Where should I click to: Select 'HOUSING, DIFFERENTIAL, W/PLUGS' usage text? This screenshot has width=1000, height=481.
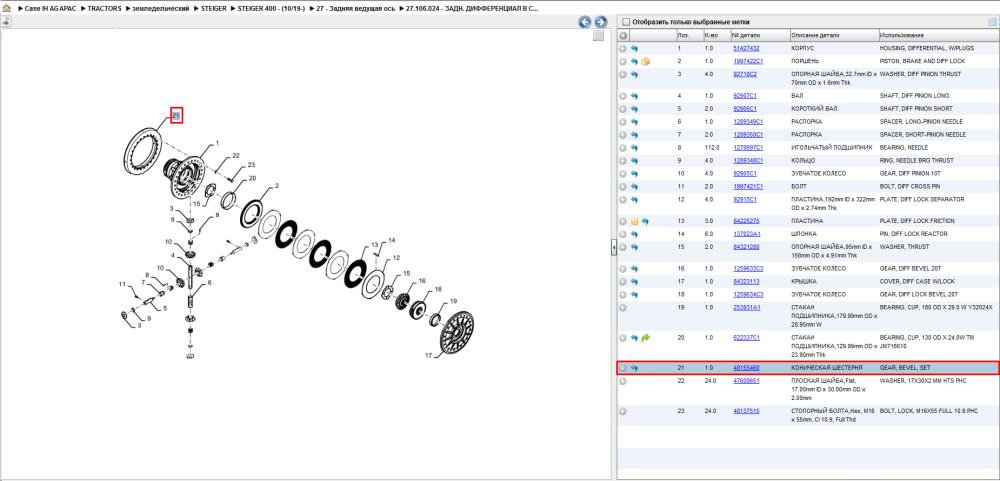pyautogui.click(x=927, y=48)
